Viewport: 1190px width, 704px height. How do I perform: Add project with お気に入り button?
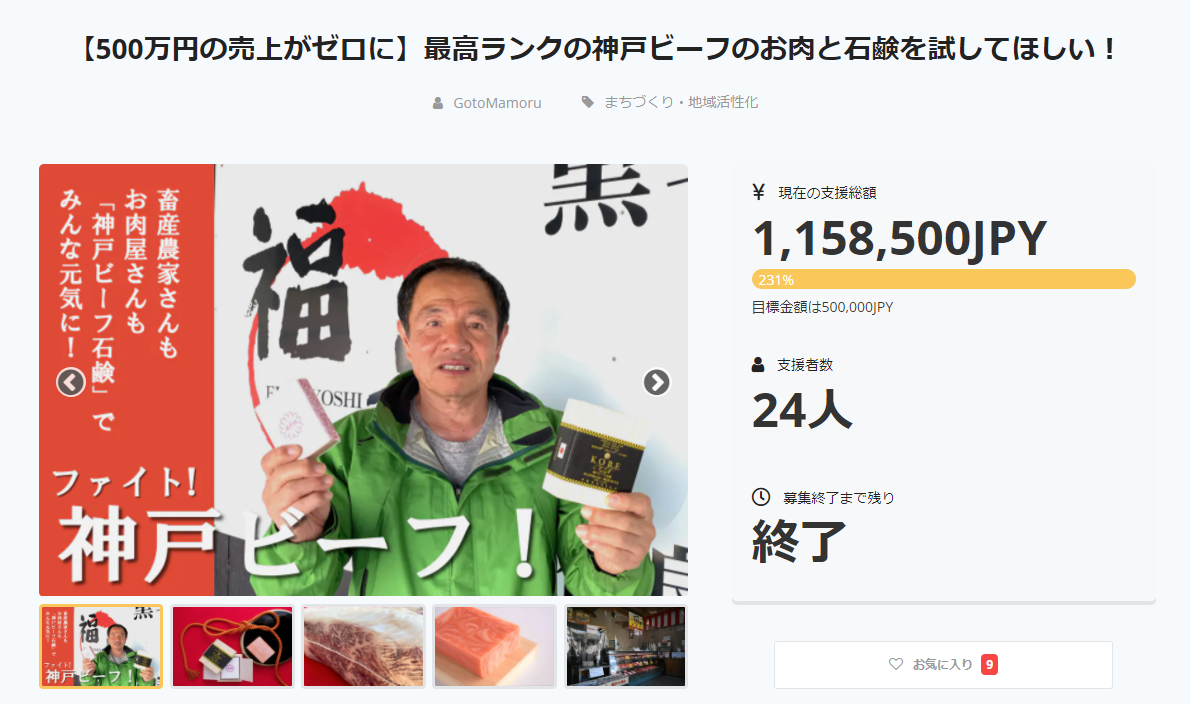pyautogui.click(x=943, y=665)
